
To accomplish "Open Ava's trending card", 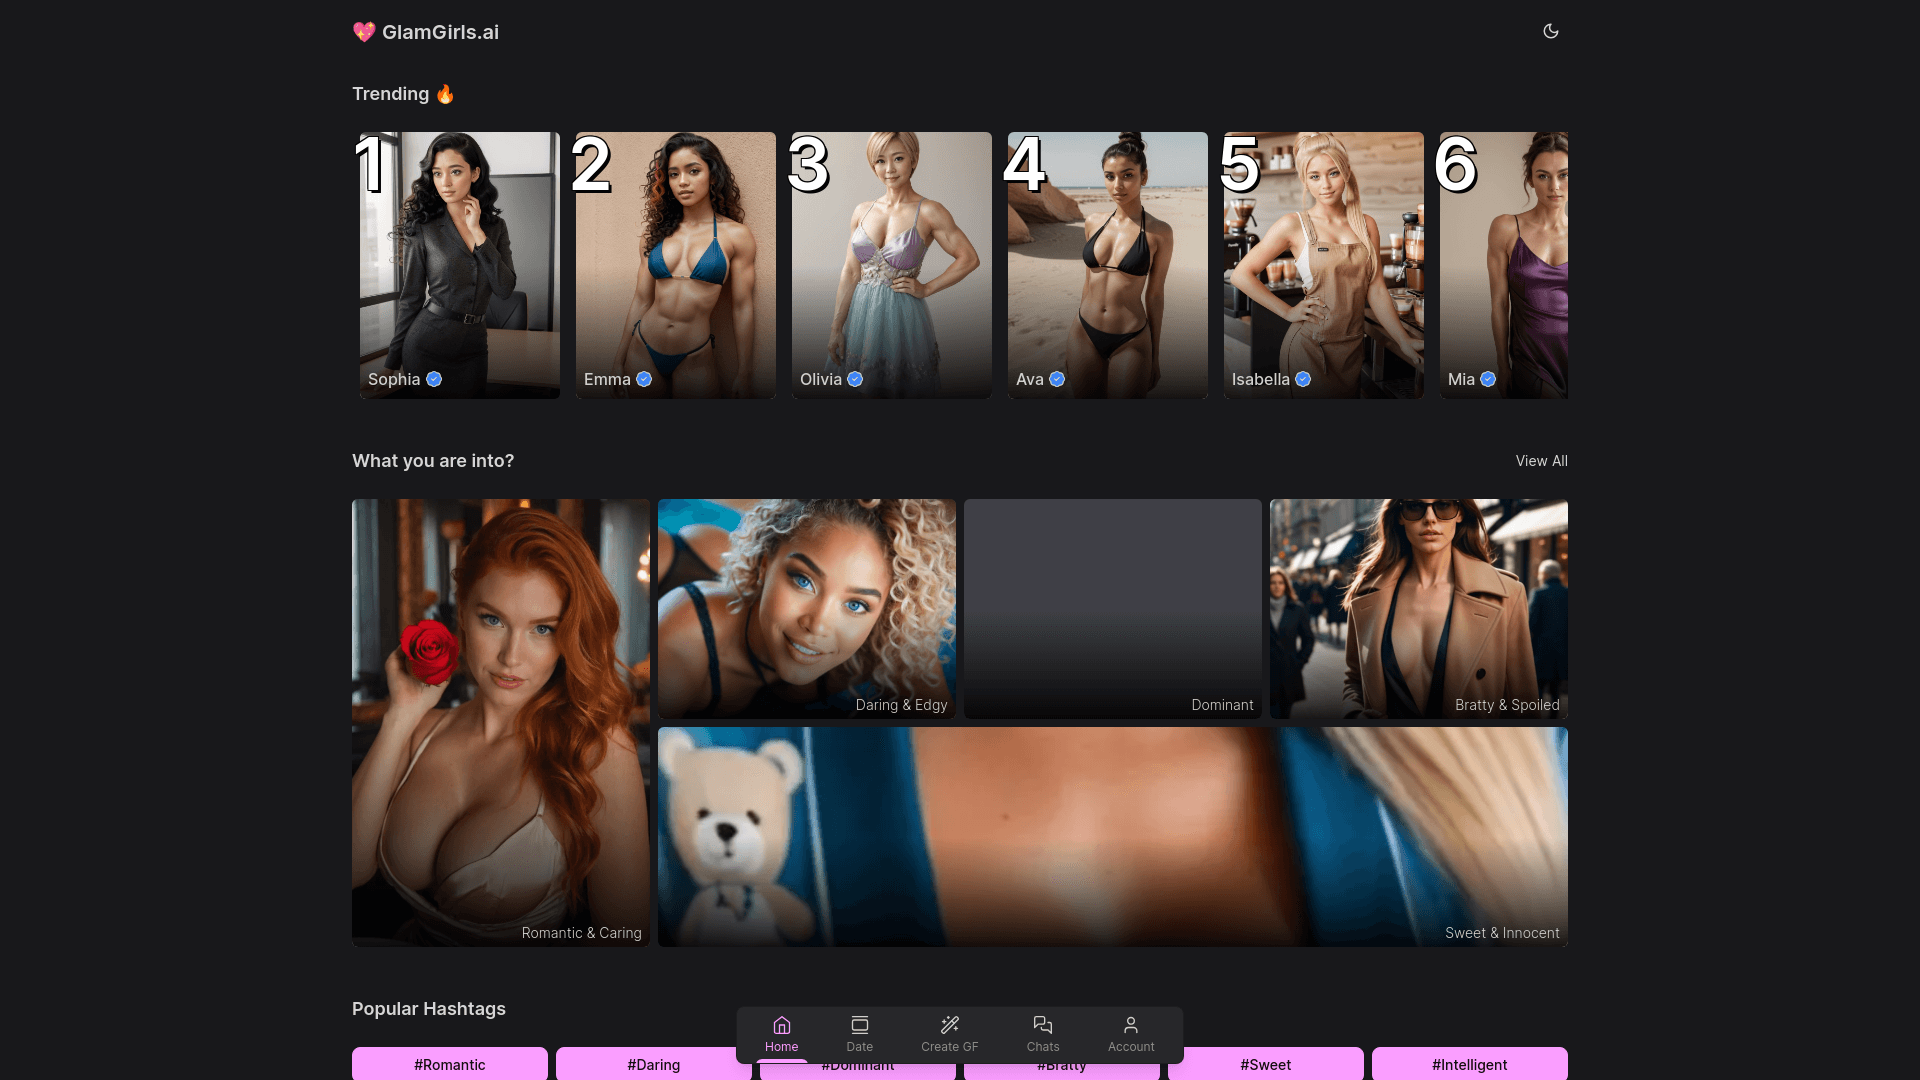I will 1107,265.
